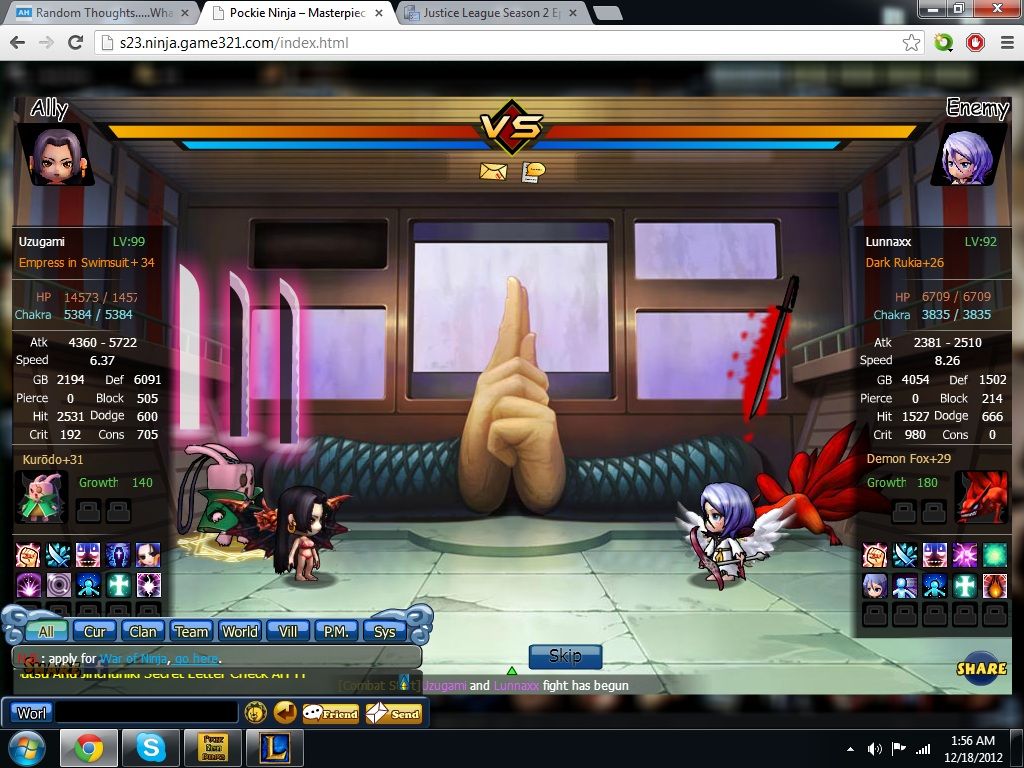
Task: Show hidden system tray icons
Action: [850, 749]
